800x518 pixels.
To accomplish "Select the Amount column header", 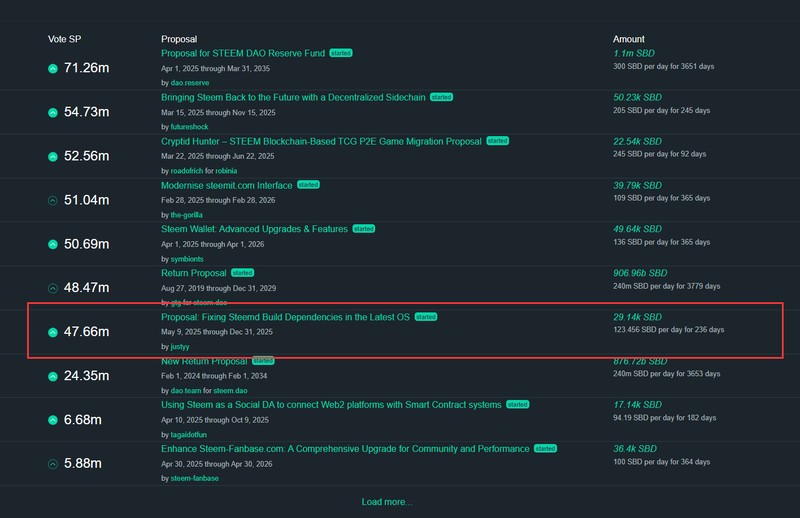I will click(x=629, y=39).
